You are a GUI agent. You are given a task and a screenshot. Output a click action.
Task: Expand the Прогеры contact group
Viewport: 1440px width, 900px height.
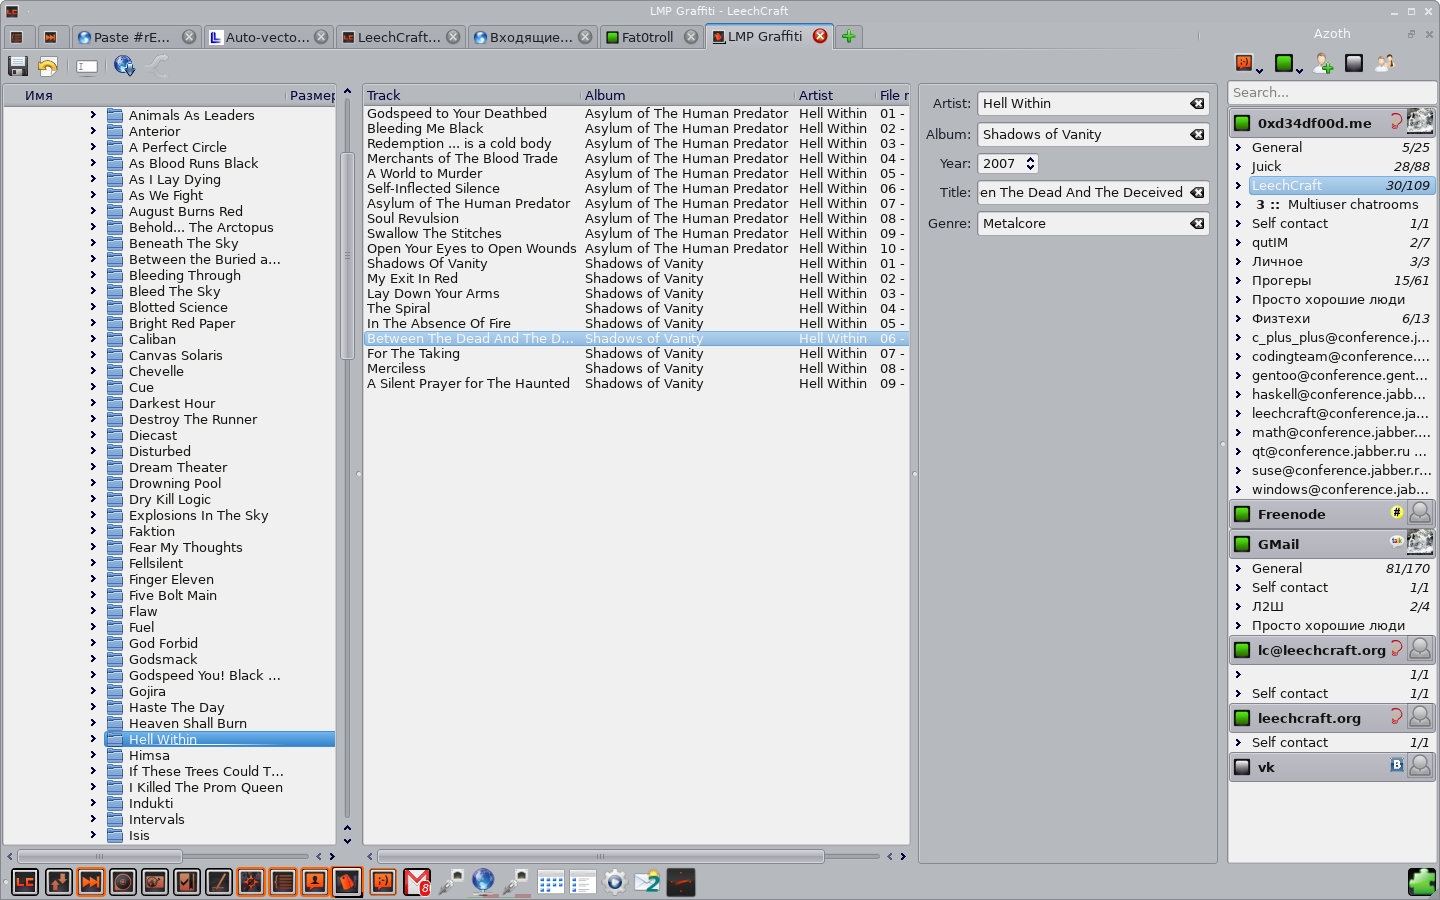coord(1238,280)
